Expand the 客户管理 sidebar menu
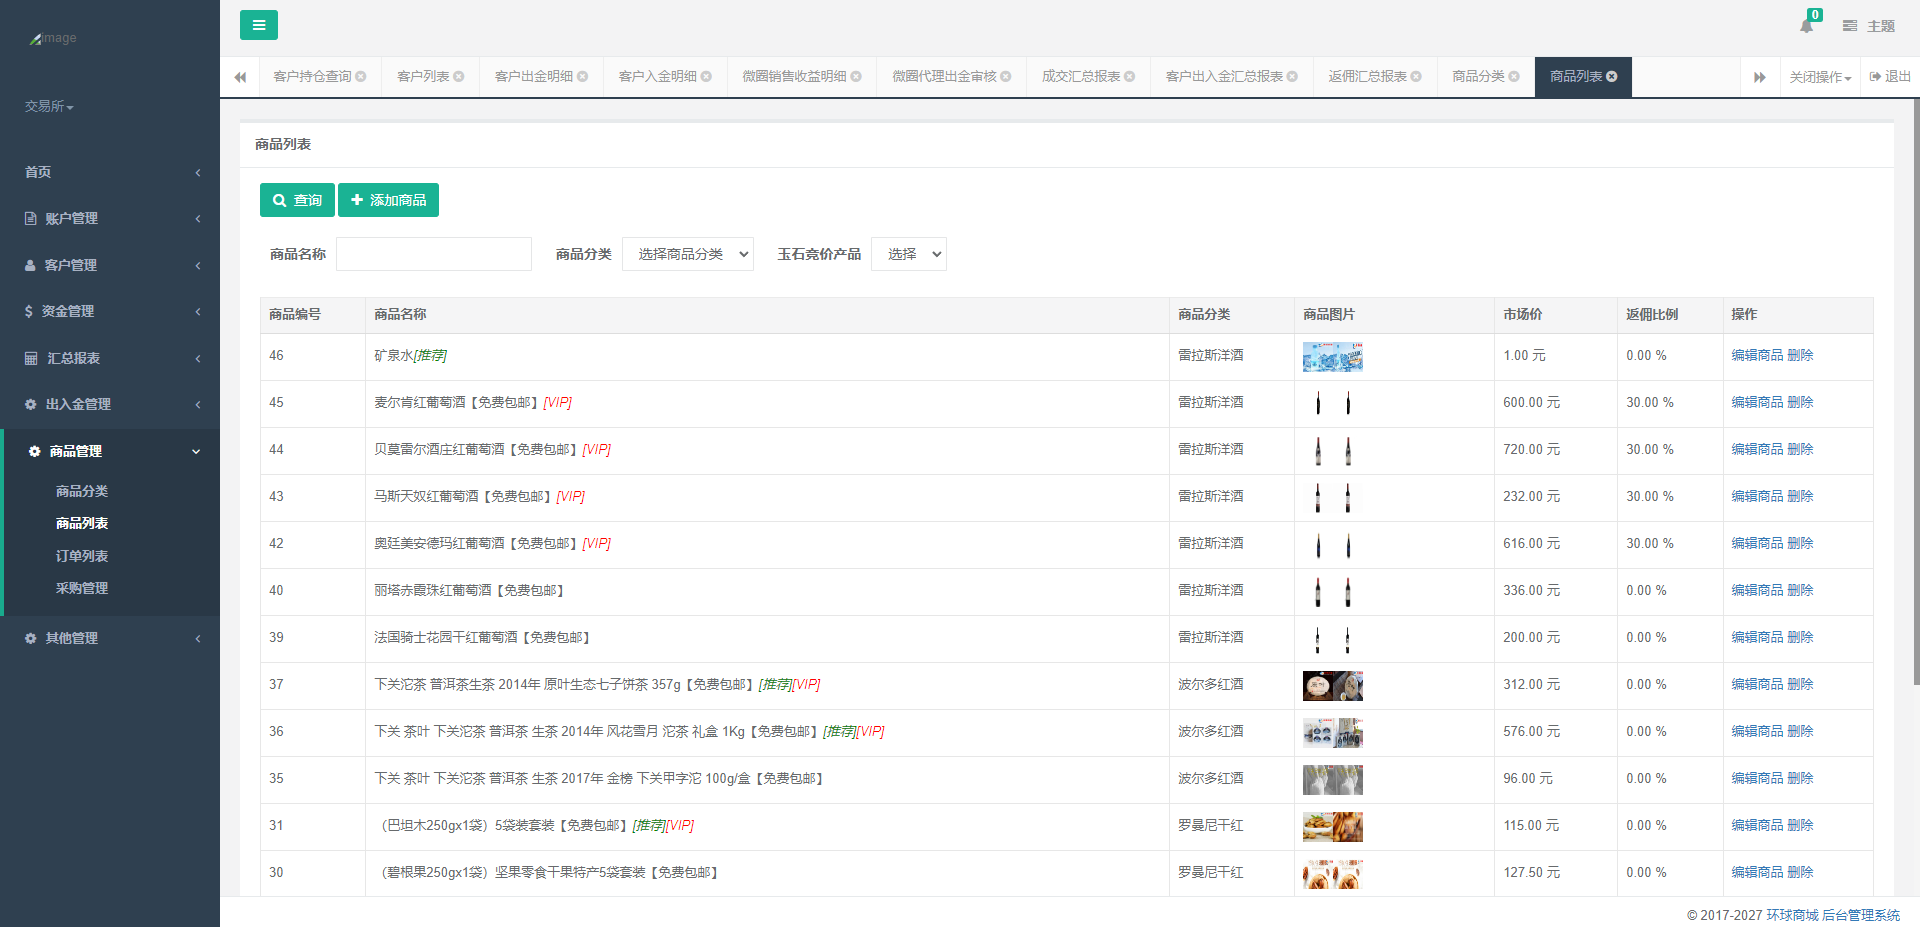 pyautogui.click(x=110, y=265)
